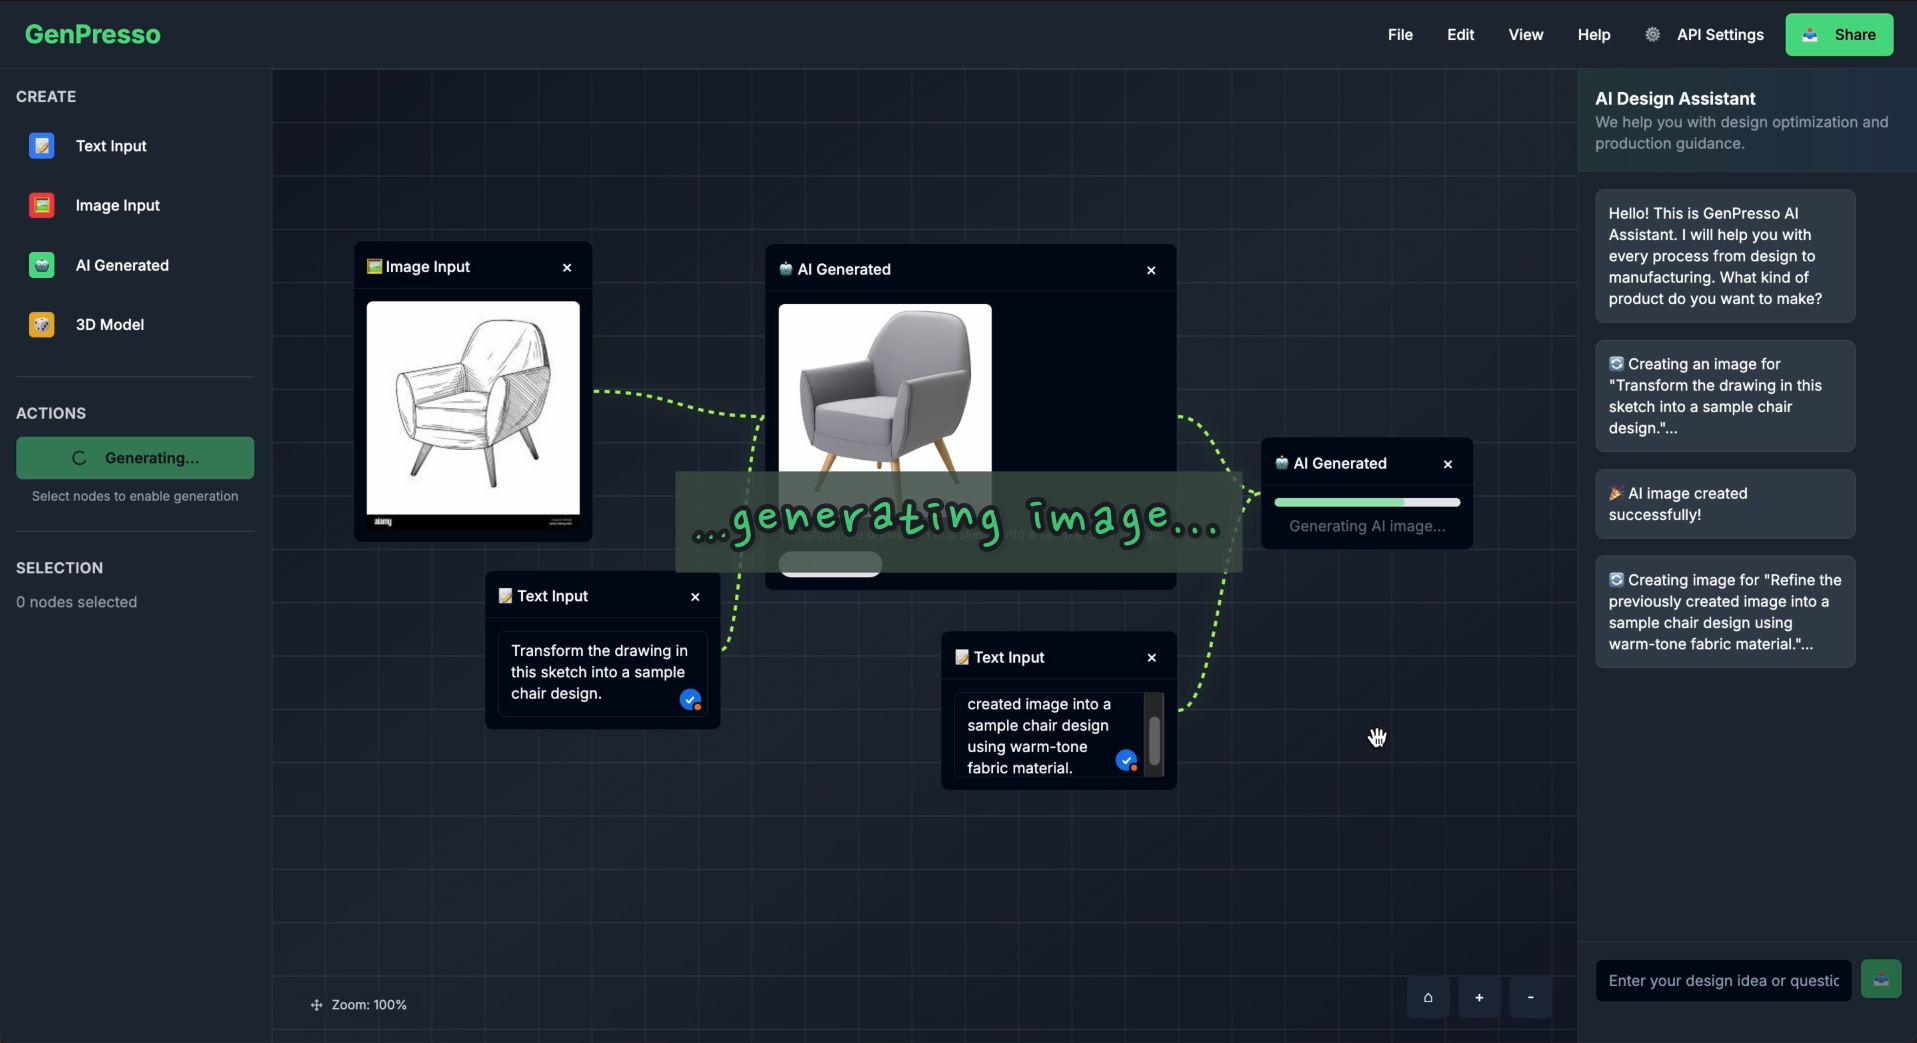Close the generating AI Generated node
This screenshot has height=1043, width=1917.
coord(1448,464)
